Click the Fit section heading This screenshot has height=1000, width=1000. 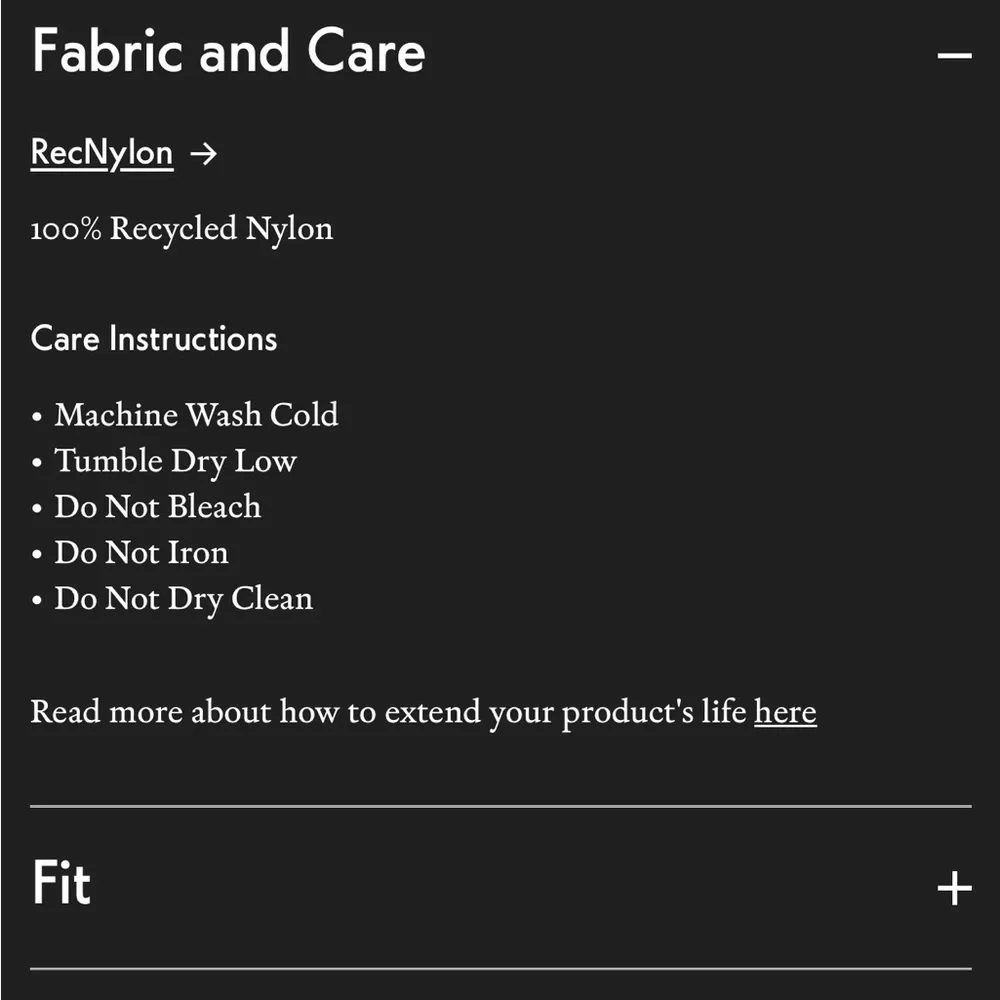[x=61, y=882]
